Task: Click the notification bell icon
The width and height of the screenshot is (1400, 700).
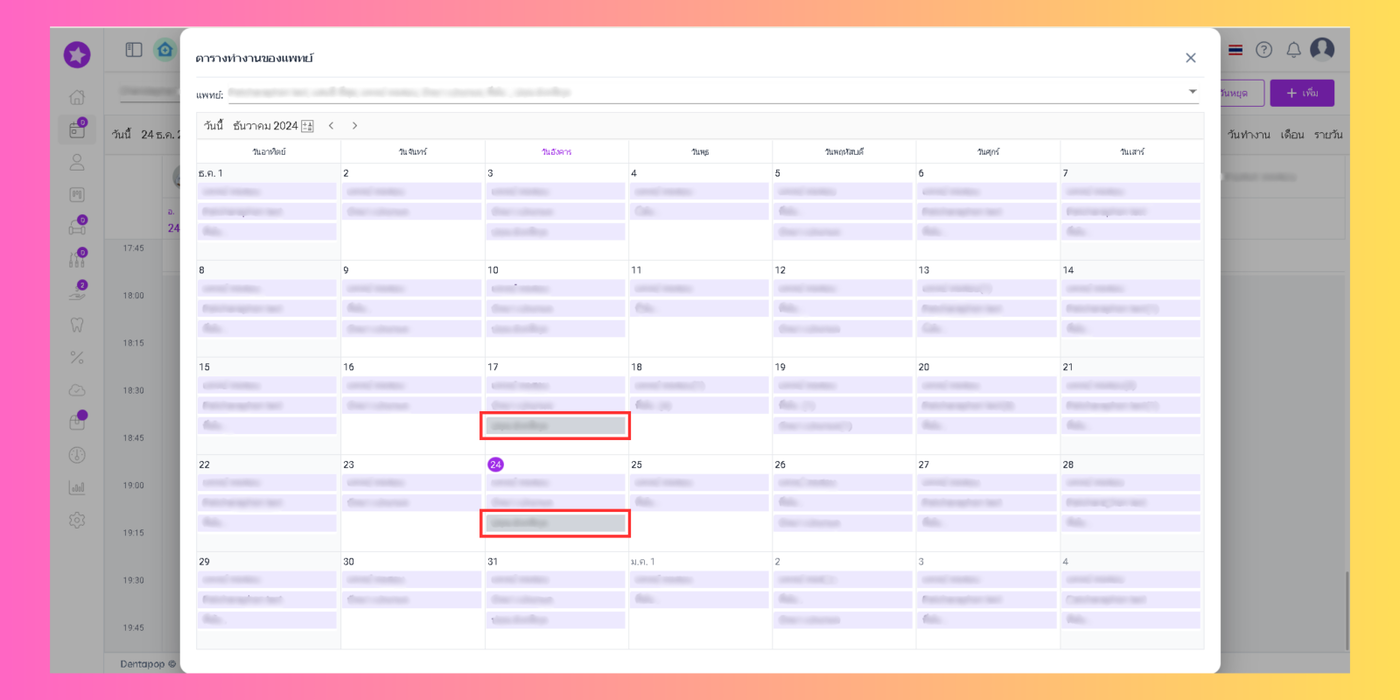Action: coord(1293,50)
